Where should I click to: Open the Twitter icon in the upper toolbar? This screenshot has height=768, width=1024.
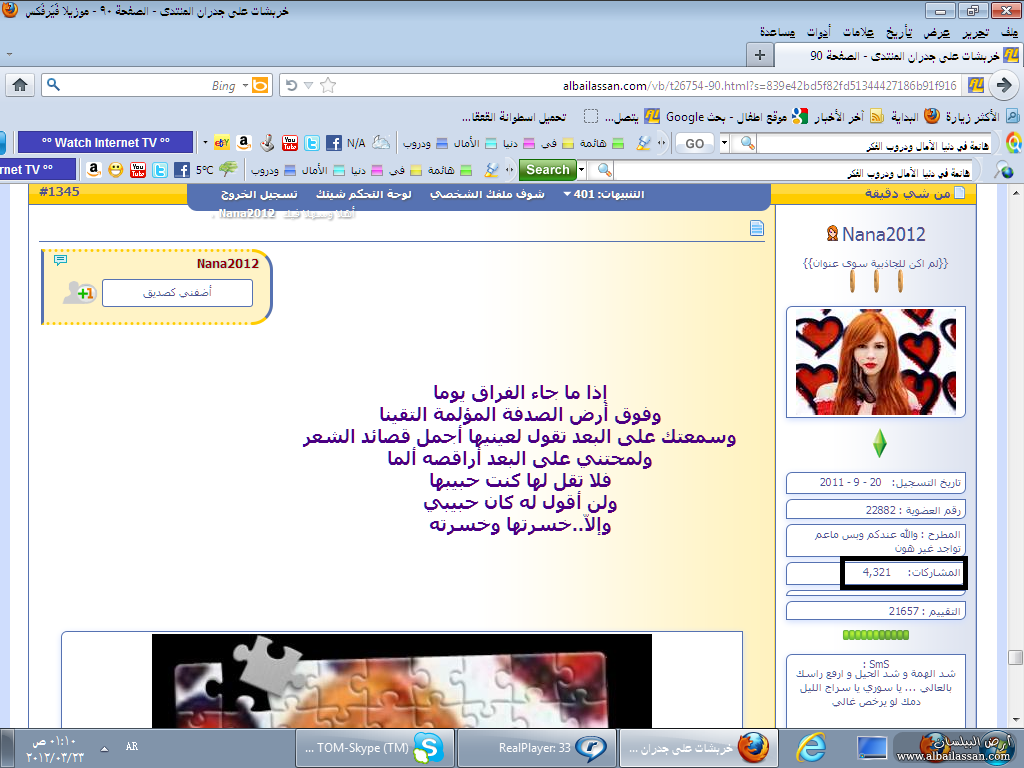[312, 143]
